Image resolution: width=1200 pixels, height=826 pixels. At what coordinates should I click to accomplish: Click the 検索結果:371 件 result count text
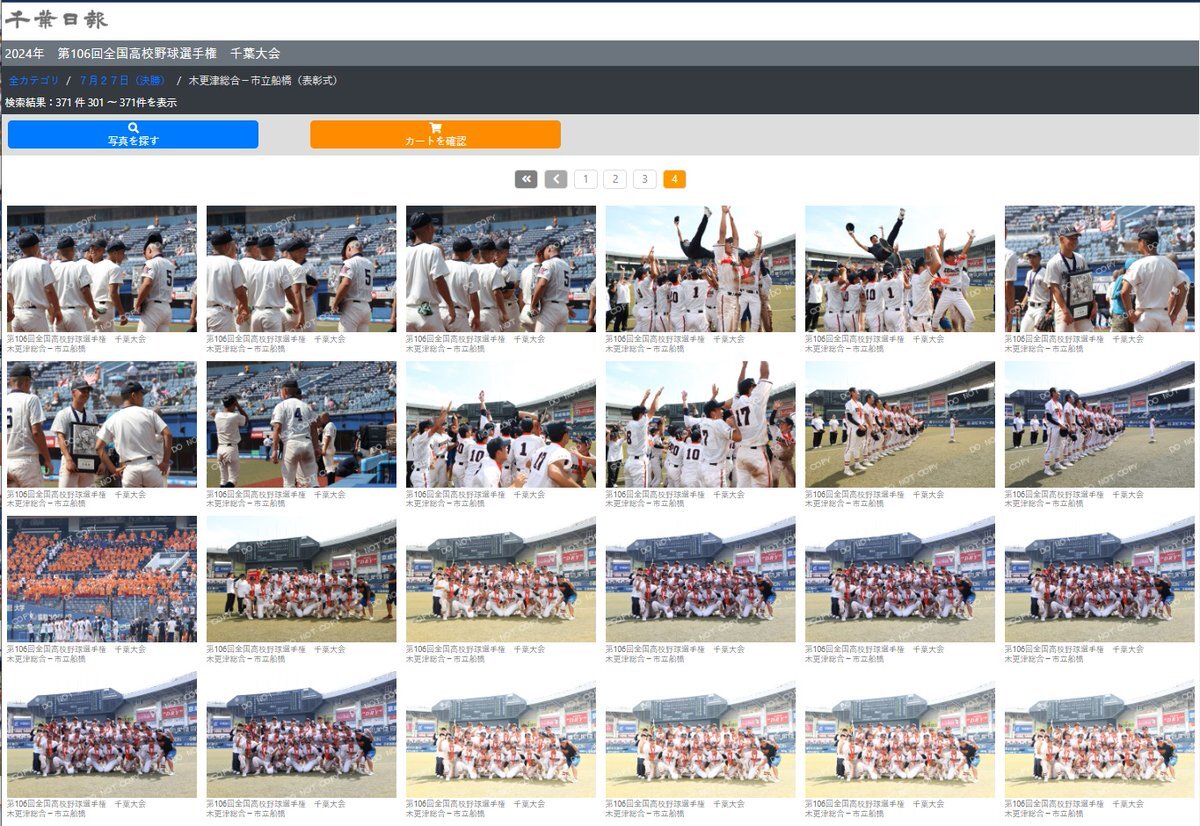click(x=91, y=102)
